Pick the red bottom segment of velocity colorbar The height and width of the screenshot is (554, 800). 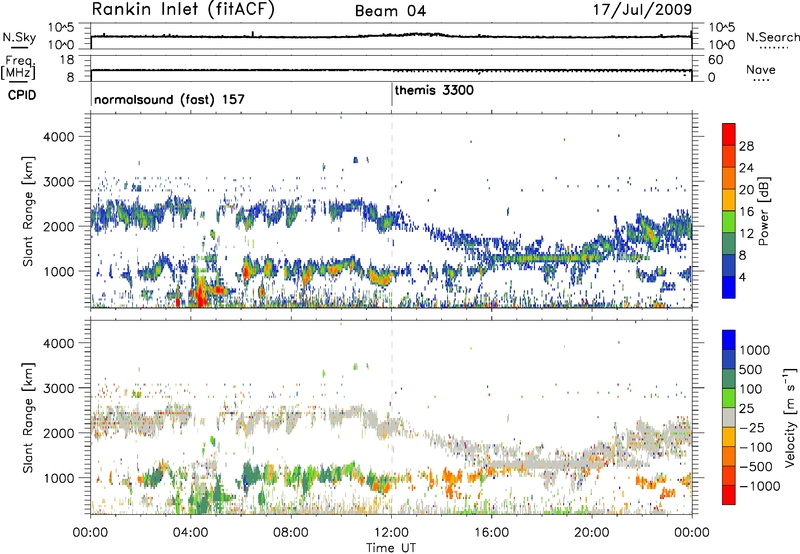tap(729, 495)
